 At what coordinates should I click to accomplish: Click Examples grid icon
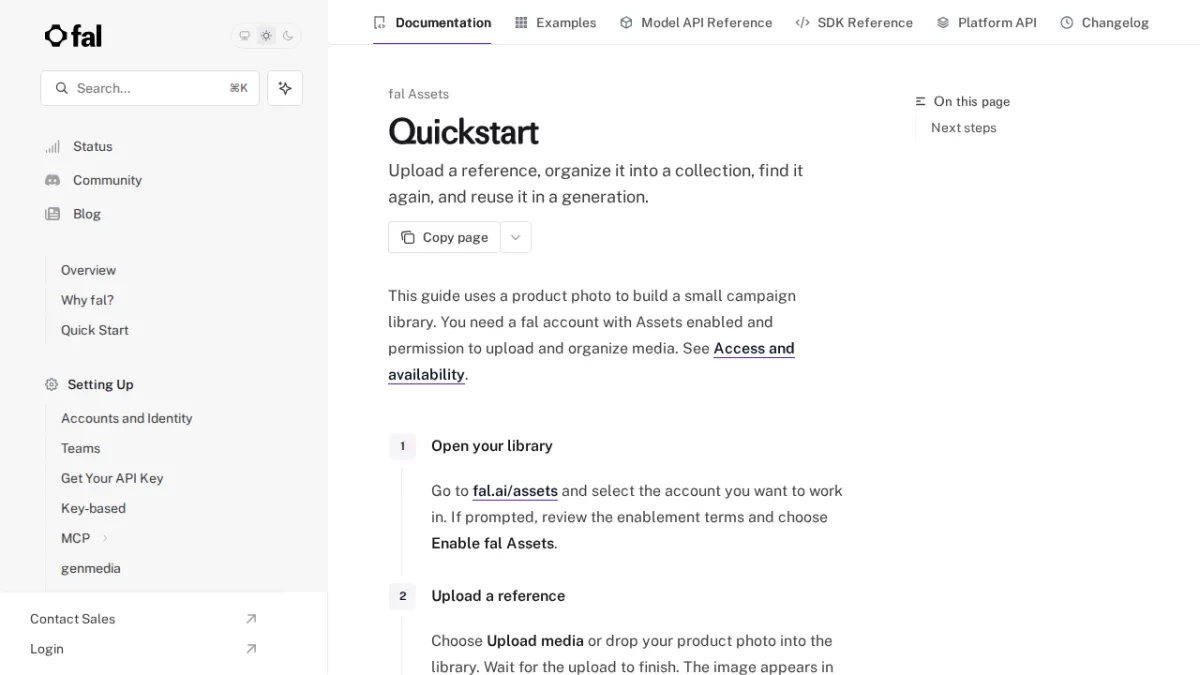tap(521, 22)
